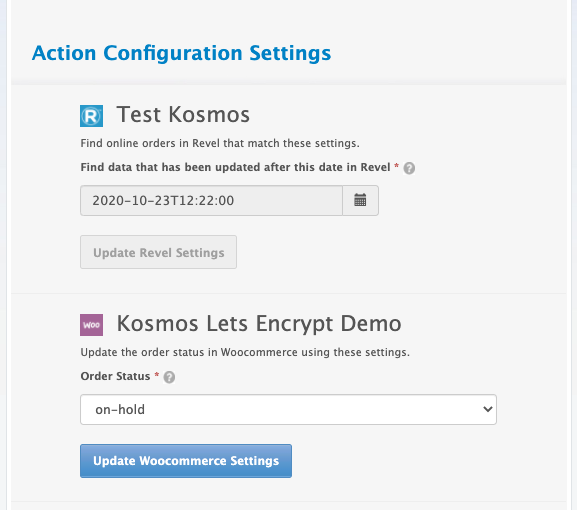Open the Order Status on-hold dropdown
This screenshot has height=510, width=577.
coord(288,410)
